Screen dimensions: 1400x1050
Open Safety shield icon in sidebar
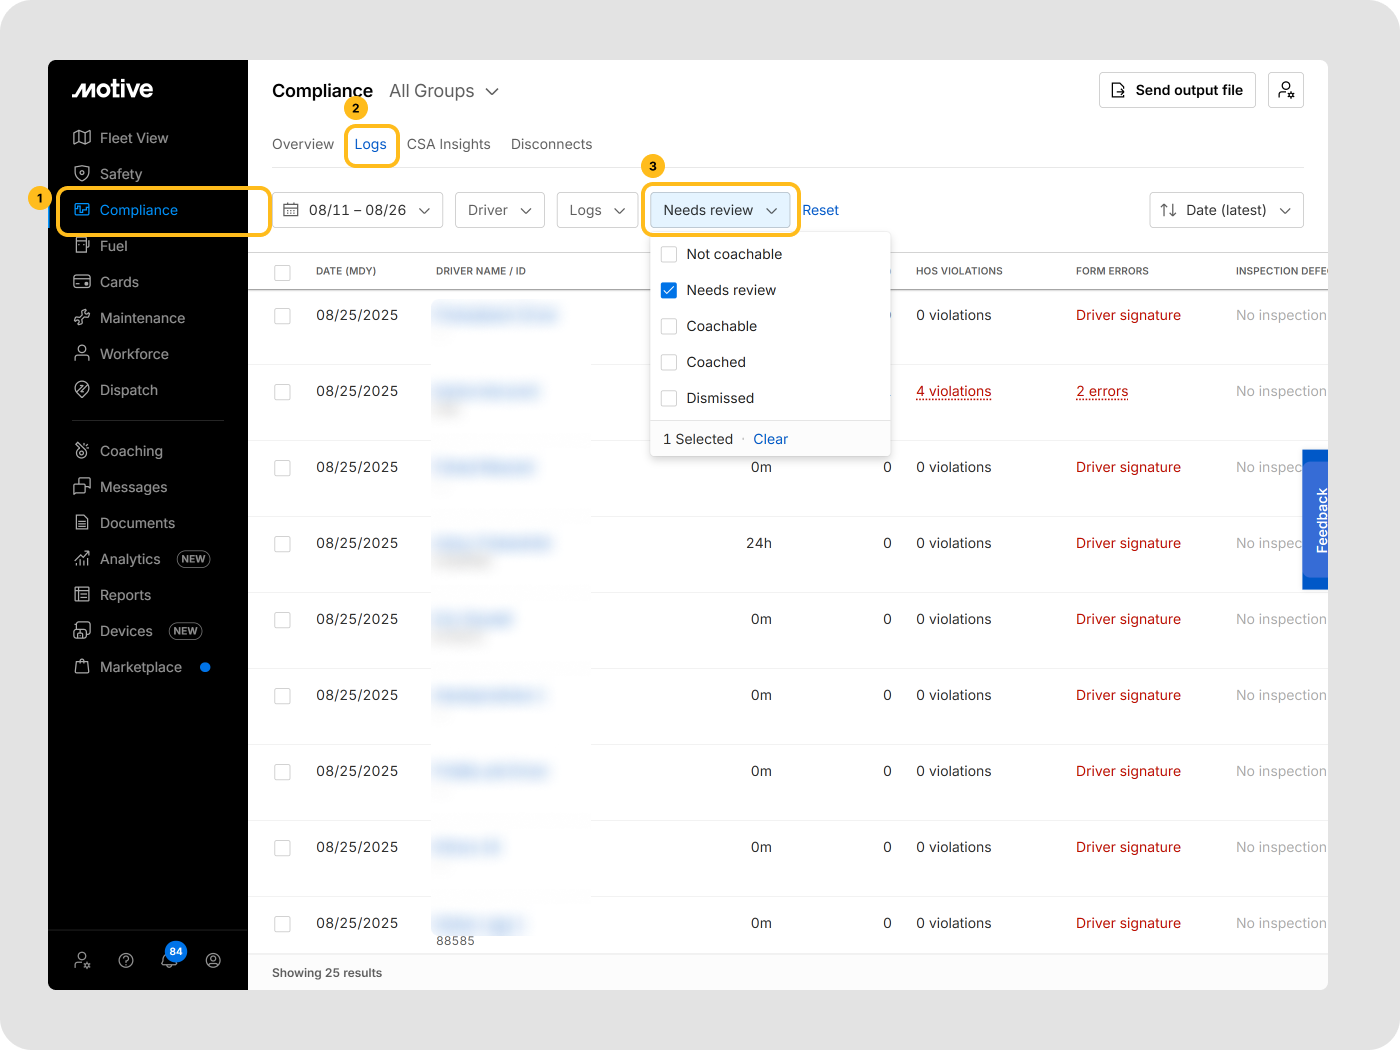click(x=82, y=174)
